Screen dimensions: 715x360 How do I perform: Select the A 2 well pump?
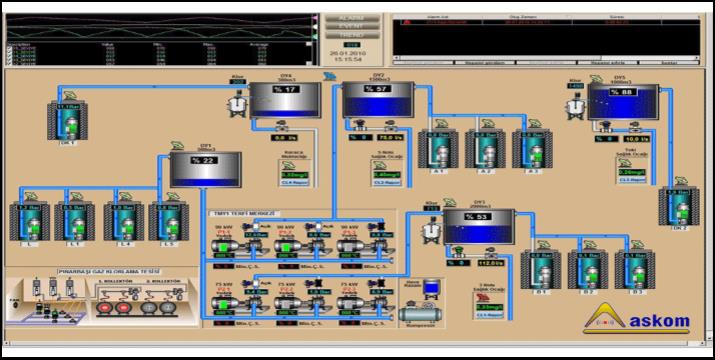click(x=485, y=148)
